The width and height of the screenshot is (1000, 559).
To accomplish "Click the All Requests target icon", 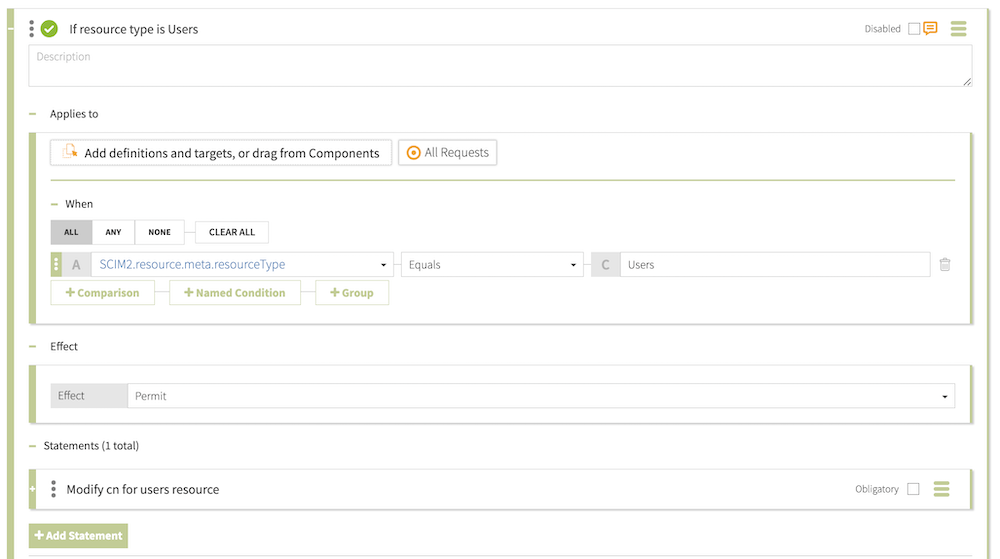I will pos(413,153).
